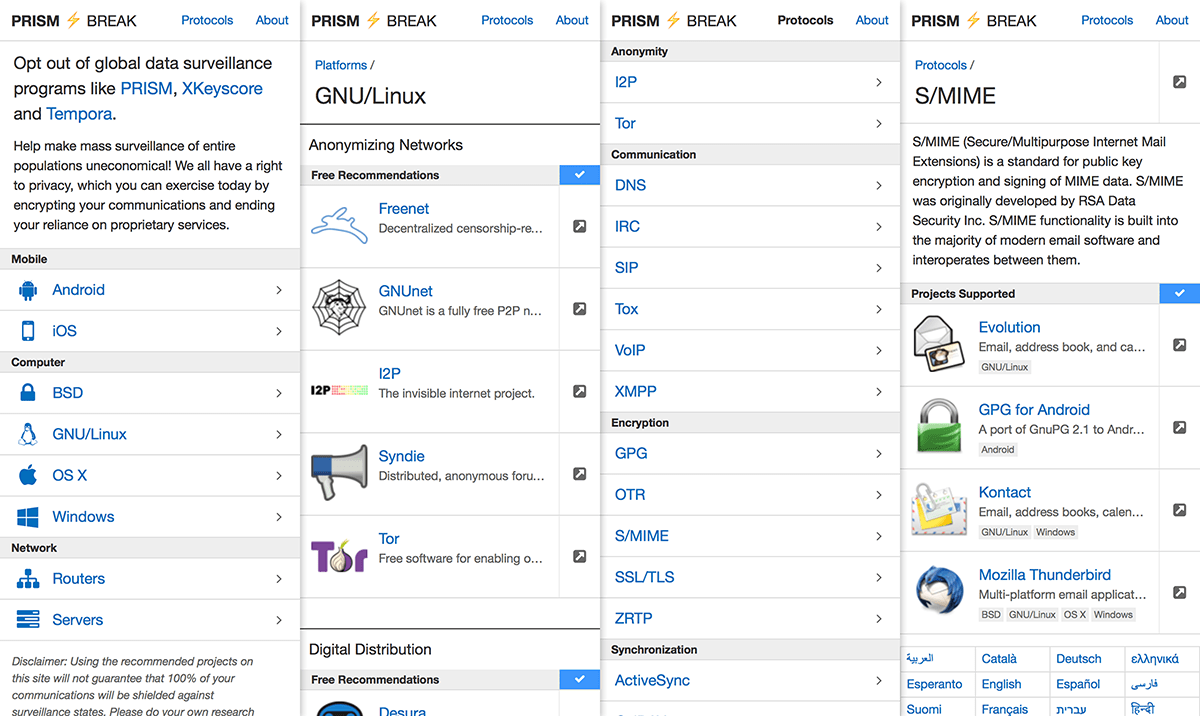The width and height of the screenshot is (1200, 716).
Task: Expand the XMPP row chevron
Action: (879, 392)
